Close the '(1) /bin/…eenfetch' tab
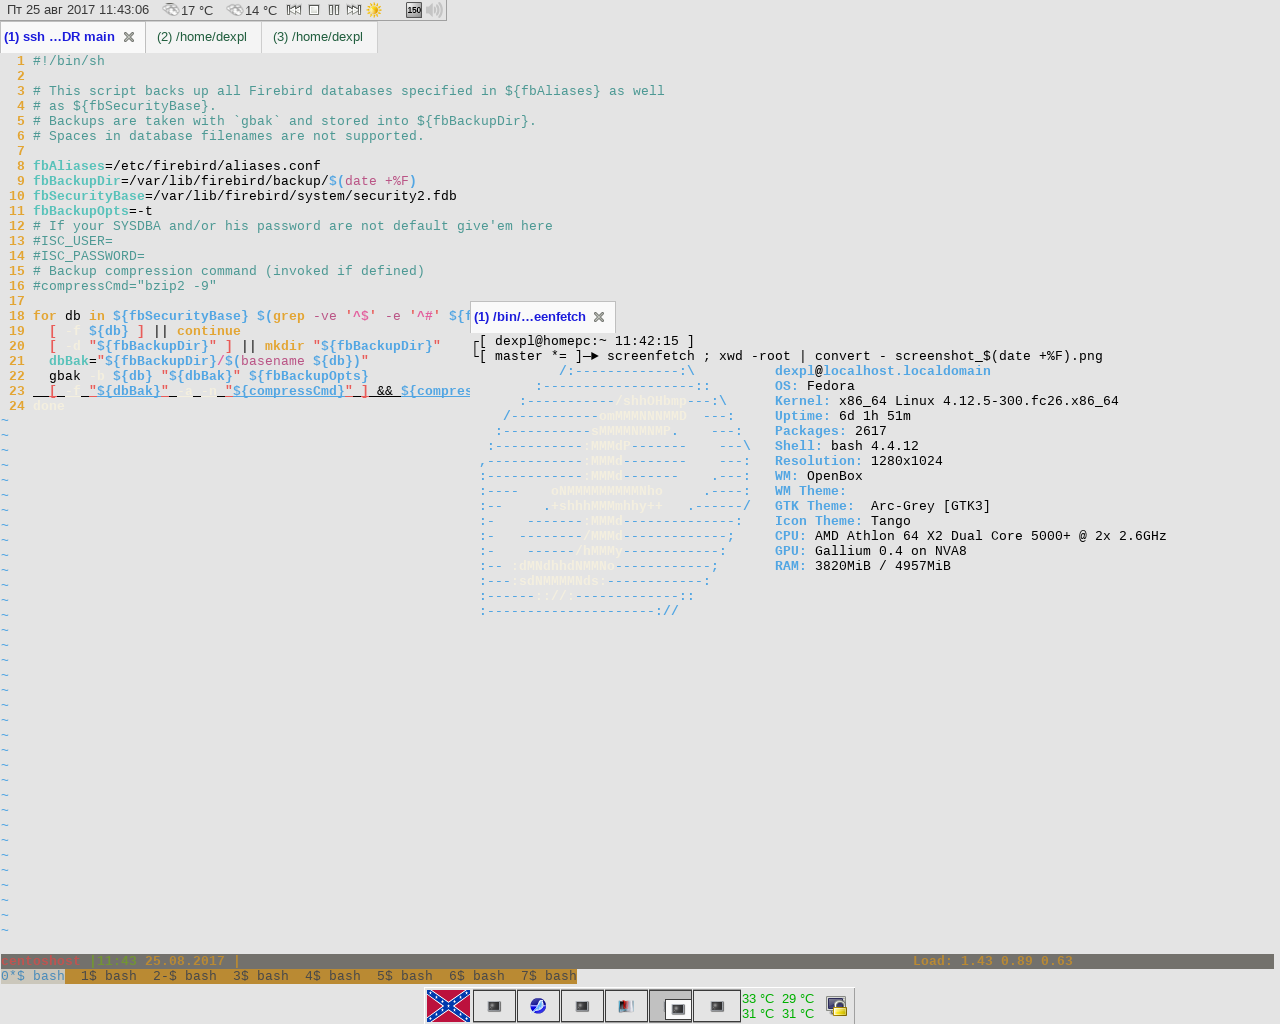 click(x=599, y=317)
